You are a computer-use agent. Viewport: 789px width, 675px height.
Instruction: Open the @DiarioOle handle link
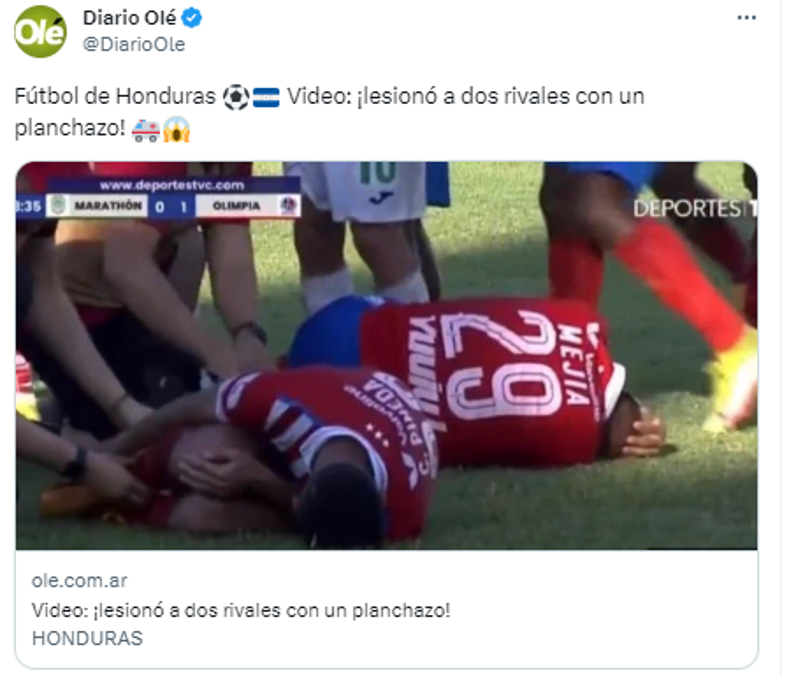[134, 44]
